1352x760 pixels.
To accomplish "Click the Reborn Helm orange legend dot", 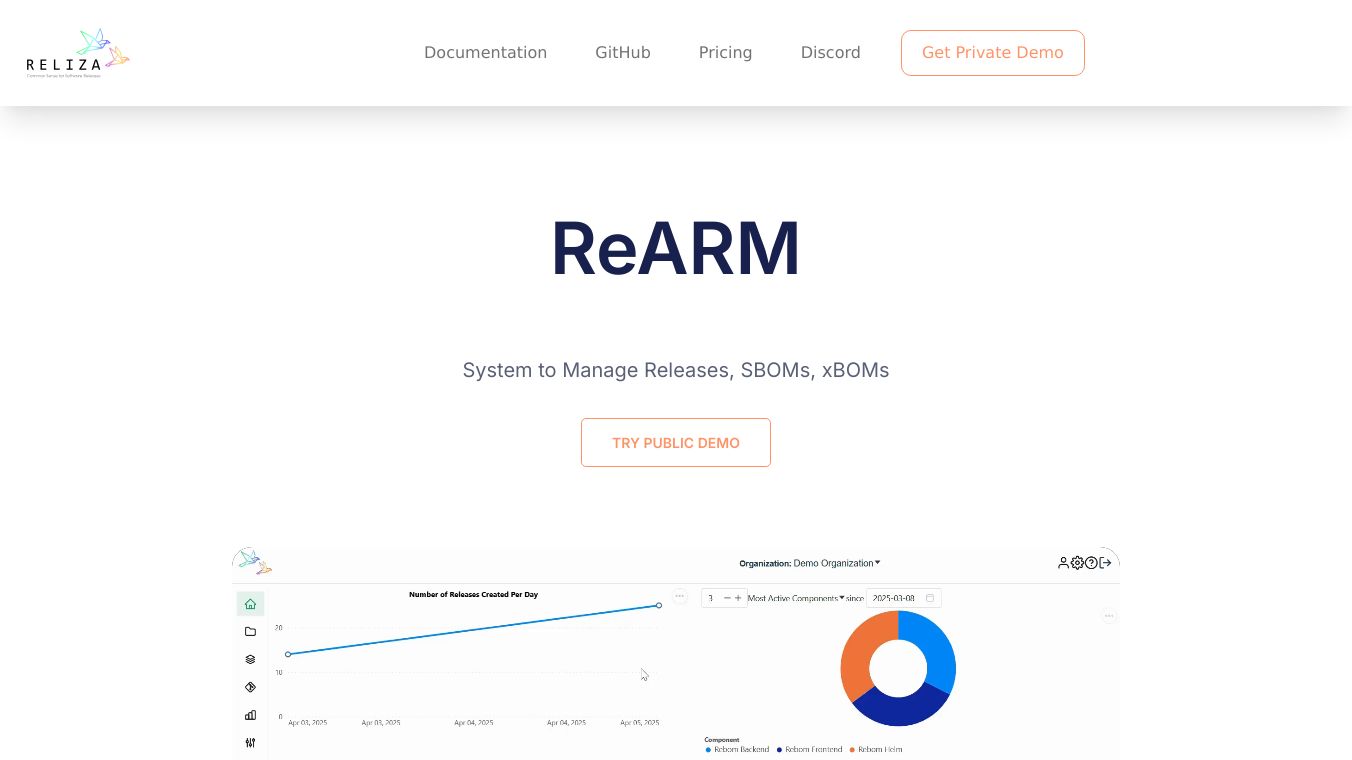I will tap(852, 749).
